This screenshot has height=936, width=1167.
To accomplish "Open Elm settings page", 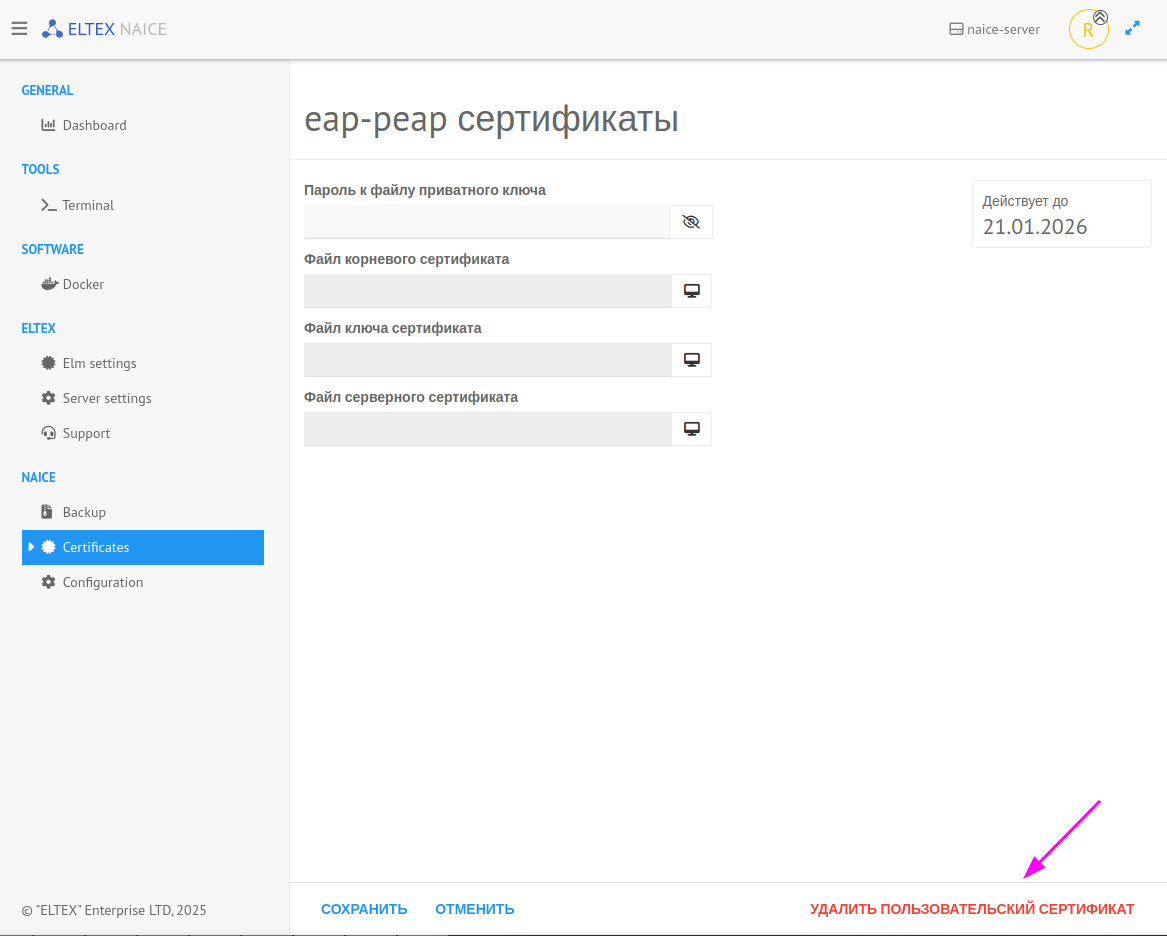I will click(x=99, y=363).
